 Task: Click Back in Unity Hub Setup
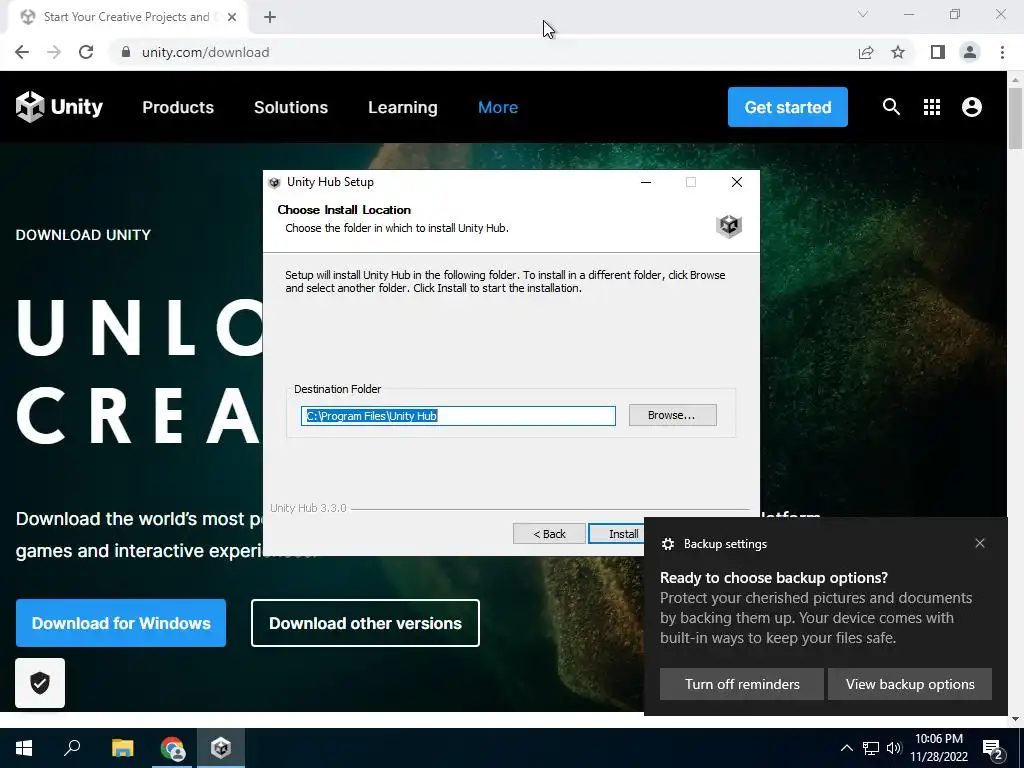point(549,534)
